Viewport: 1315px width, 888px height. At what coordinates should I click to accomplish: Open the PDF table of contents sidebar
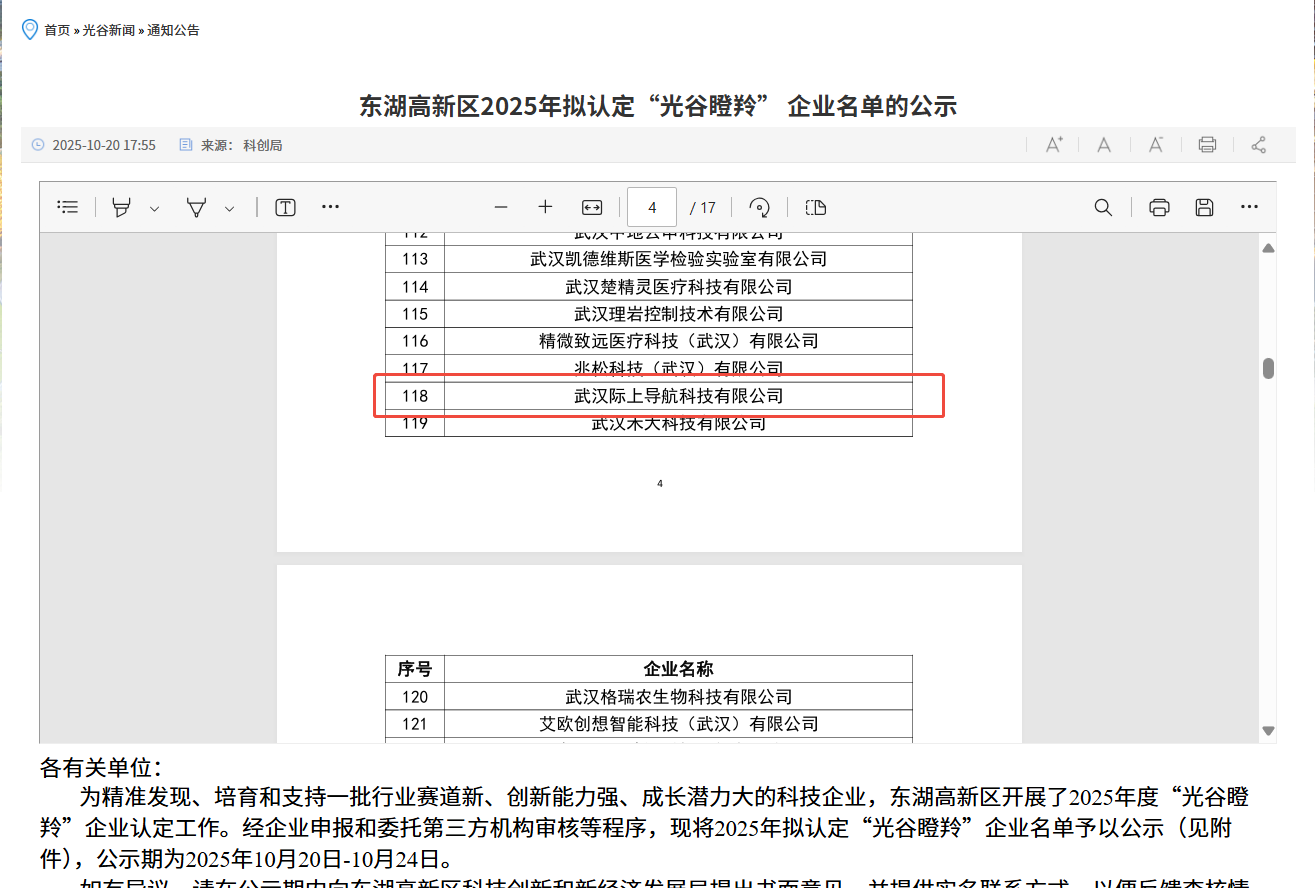(x=68, y=207)
